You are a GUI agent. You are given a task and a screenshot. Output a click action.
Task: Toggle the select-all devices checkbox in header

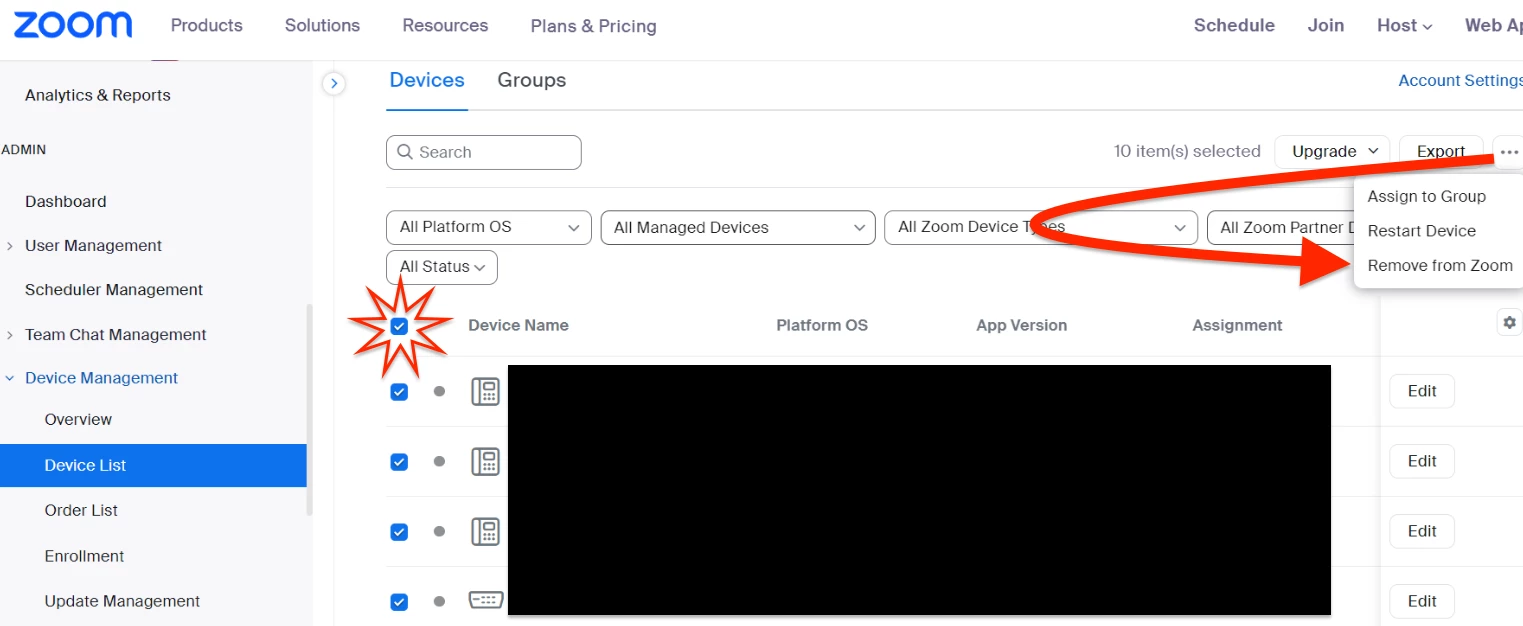[x=399, y=326]
